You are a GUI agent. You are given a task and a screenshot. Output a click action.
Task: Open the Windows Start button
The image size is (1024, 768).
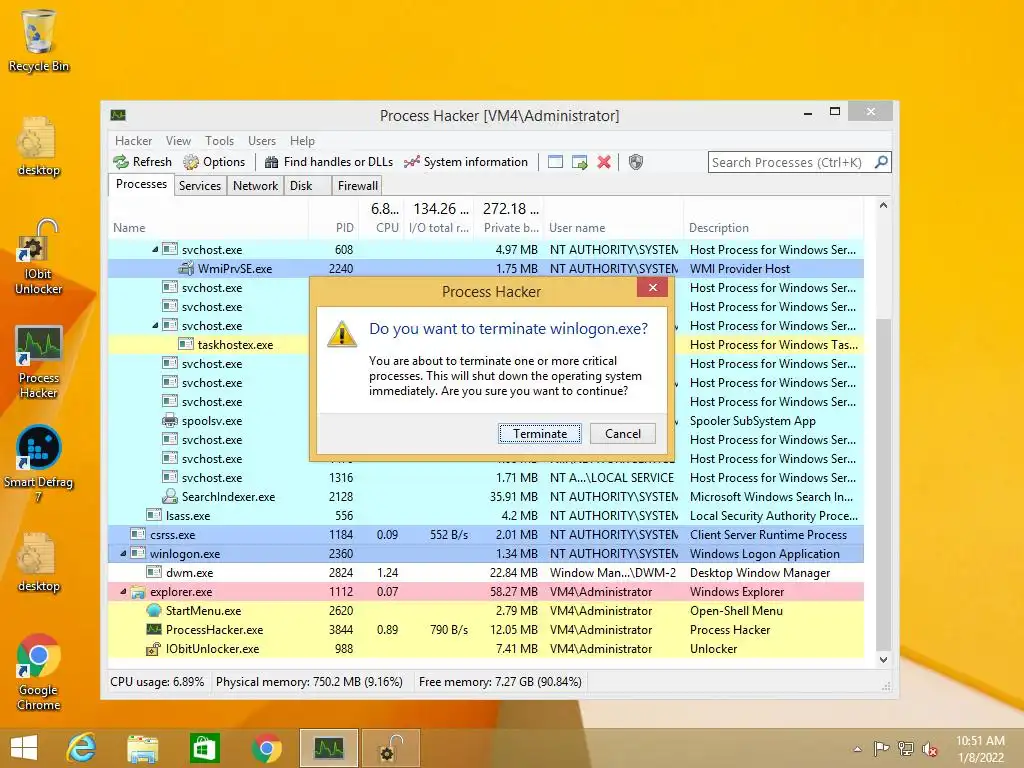click(x=24, y=748)
